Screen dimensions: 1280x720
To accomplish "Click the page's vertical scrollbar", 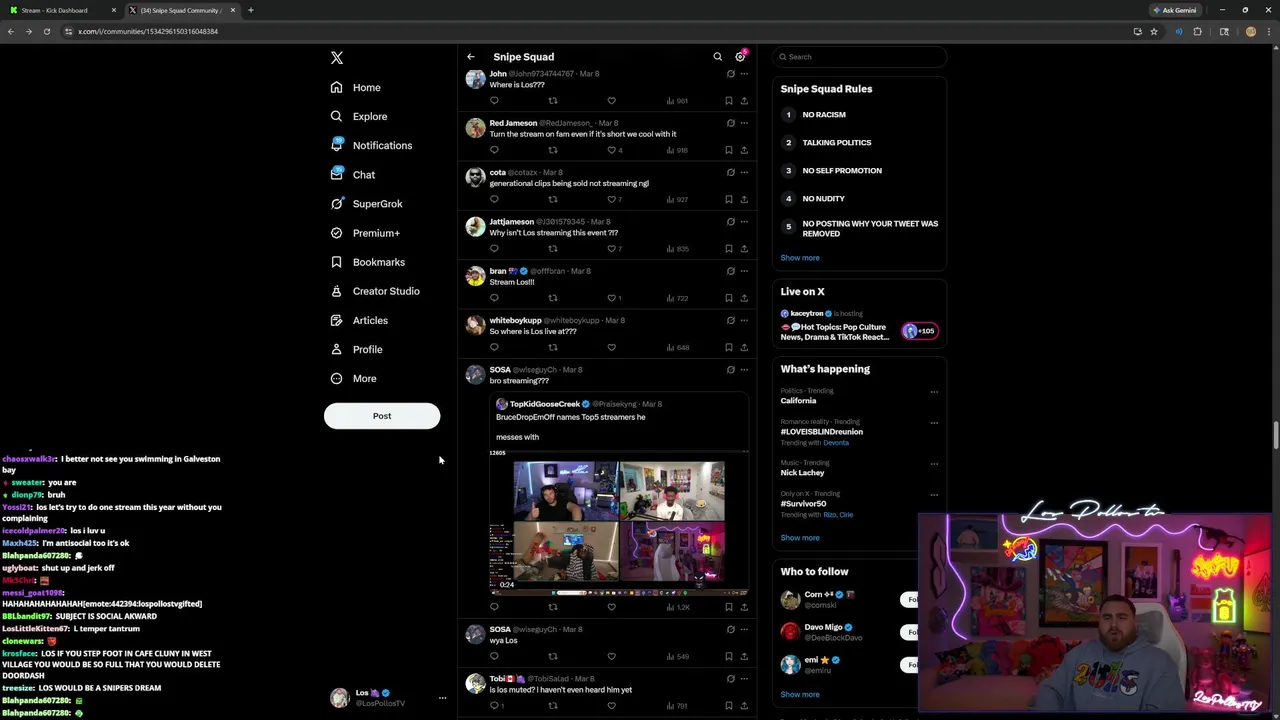I will click(x=1275, y=437).
